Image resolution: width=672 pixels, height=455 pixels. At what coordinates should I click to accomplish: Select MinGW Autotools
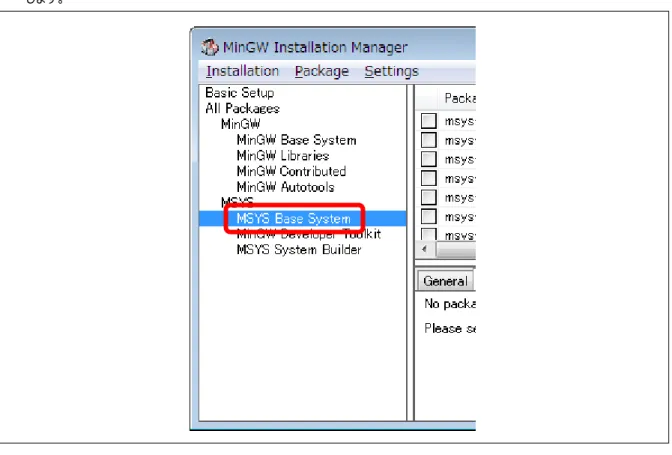point(285,187)
